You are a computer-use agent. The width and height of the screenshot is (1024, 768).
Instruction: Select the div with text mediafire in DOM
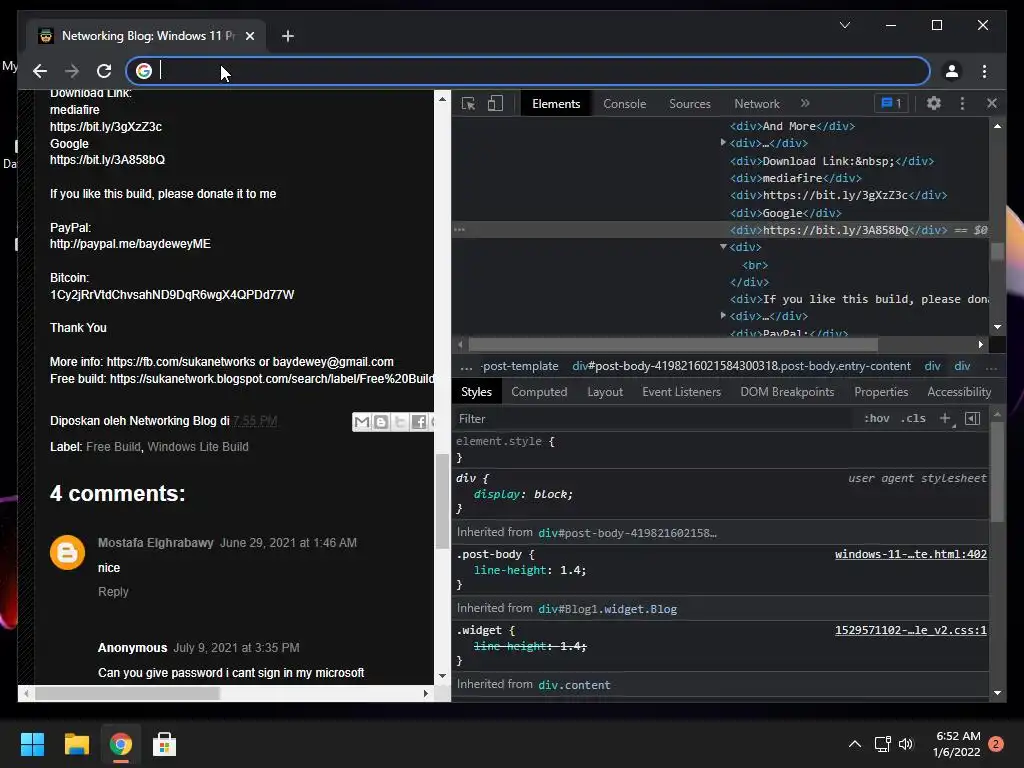(795, 178)
